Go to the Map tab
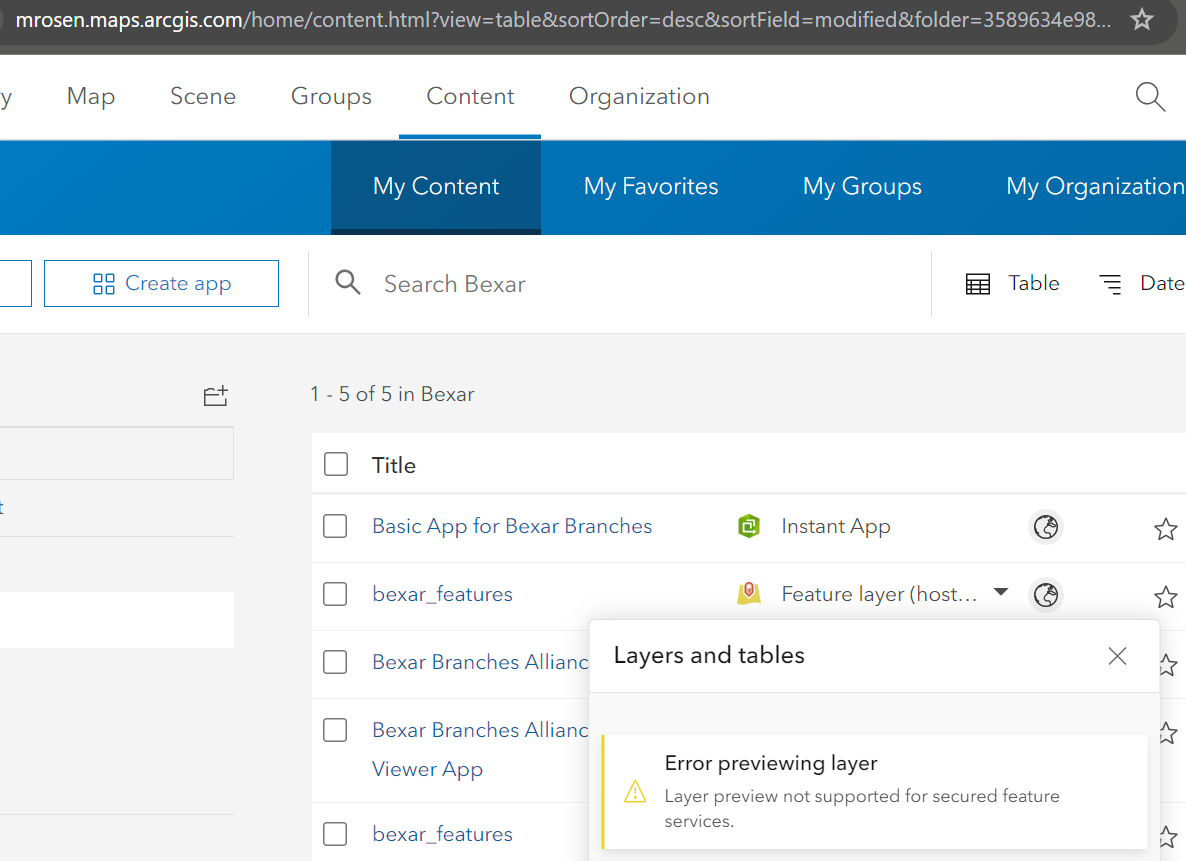This screenshot has height=861, width=1186. (91, 96)
